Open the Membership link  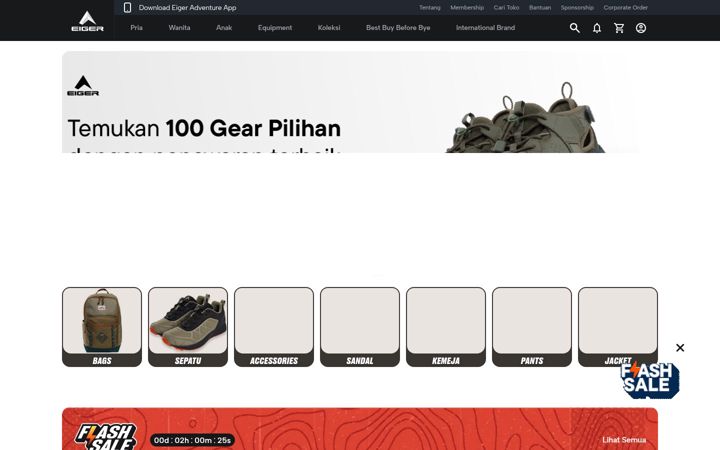click(x=467, y=7)
